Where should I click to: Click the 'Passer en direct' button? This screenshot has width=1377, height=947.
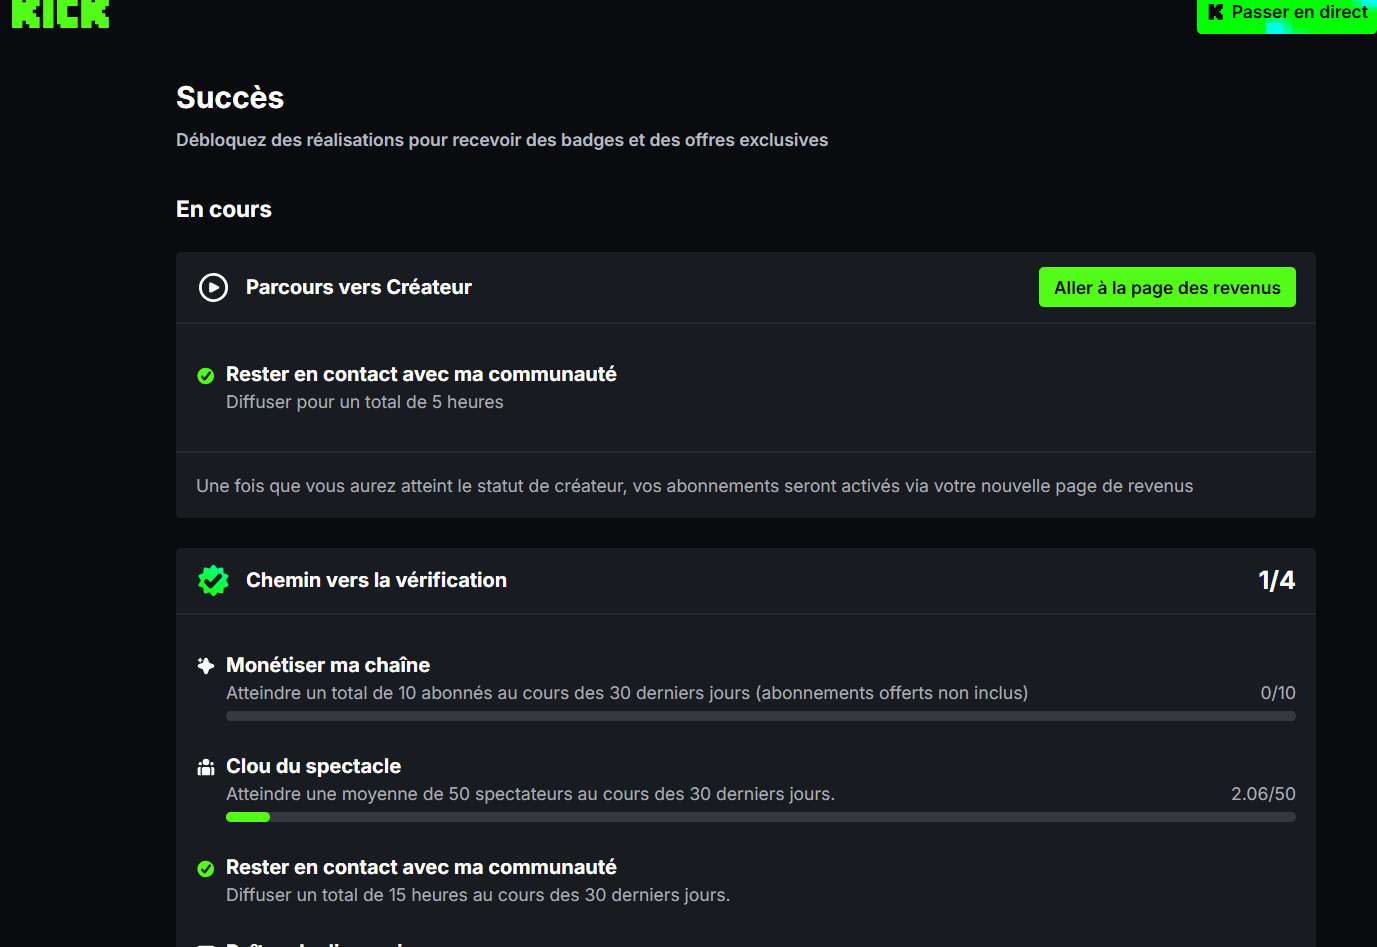(x=1287, y=14)
